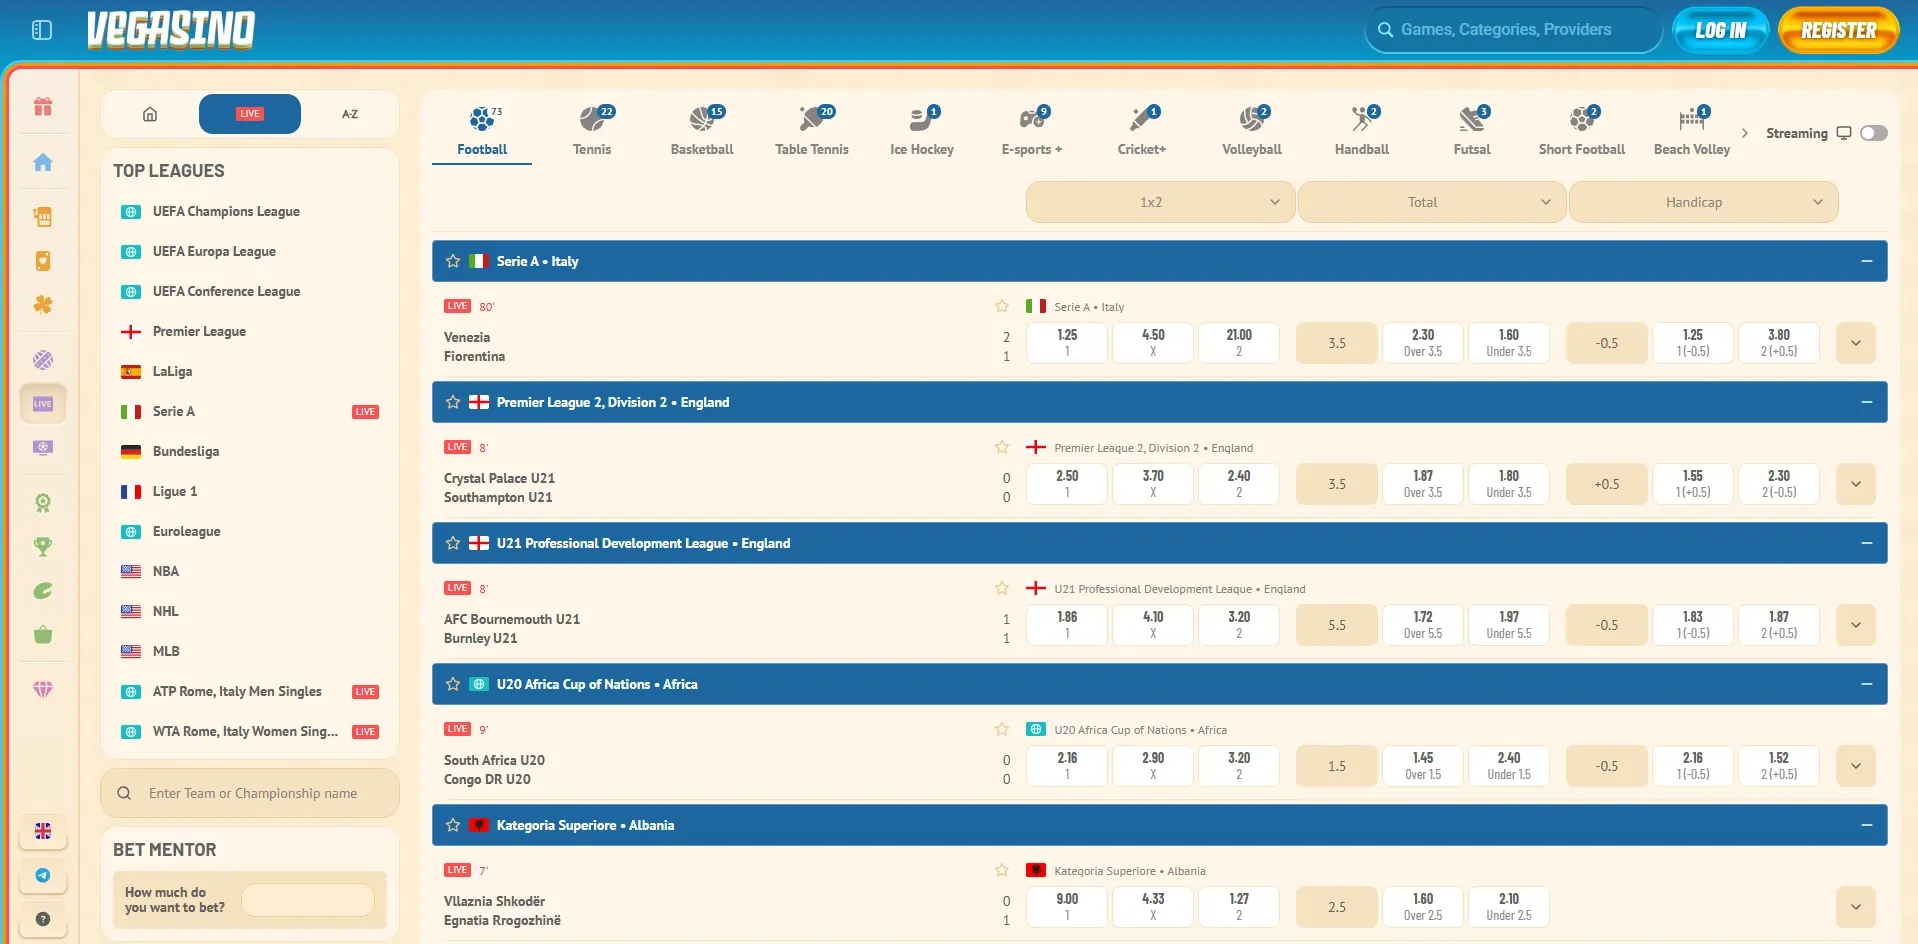
Task: Expand more markets for Vllaznia Shkodër match
Action: [1856, 907]
